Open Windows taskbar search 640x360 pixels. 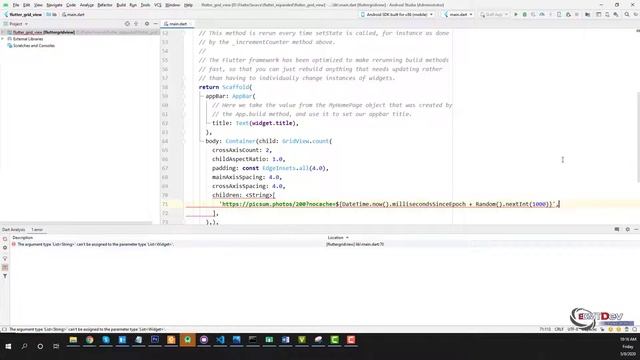point(24,346)
